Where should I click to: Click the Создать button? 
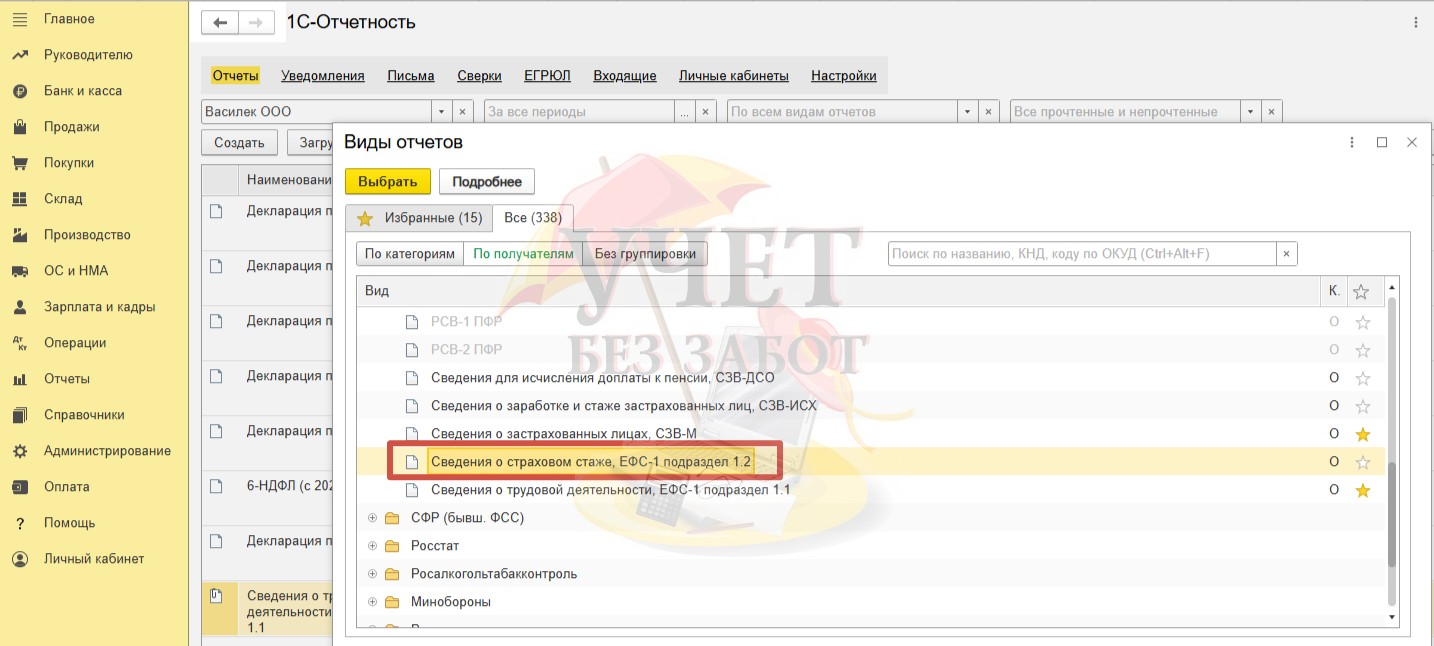[x=240, y=142]
